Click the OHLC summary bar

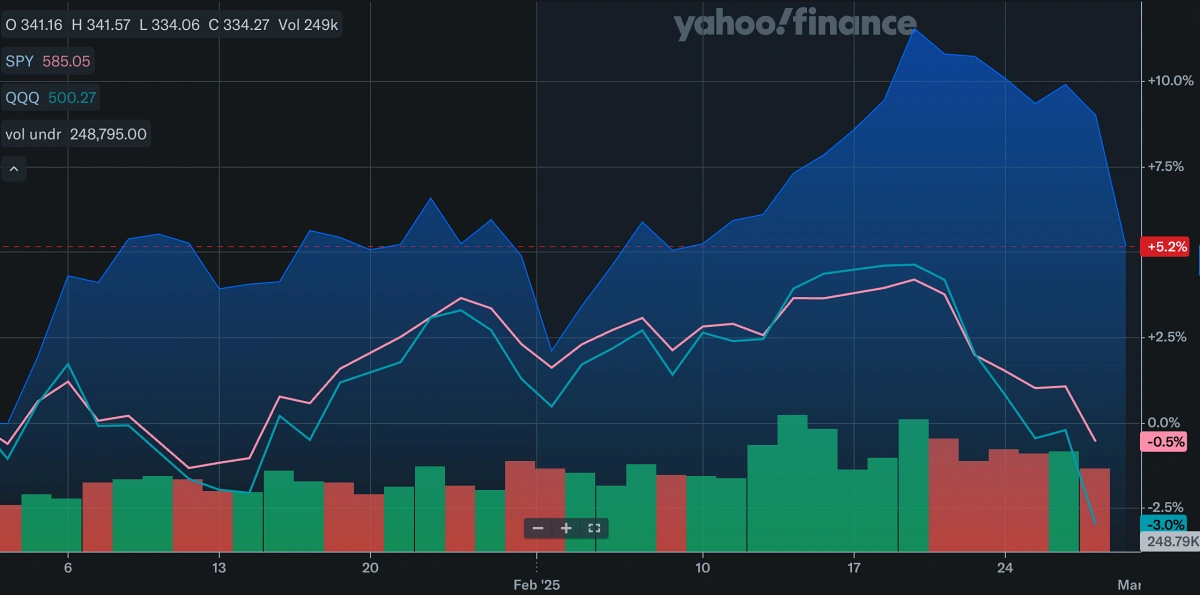pos(170,25)
